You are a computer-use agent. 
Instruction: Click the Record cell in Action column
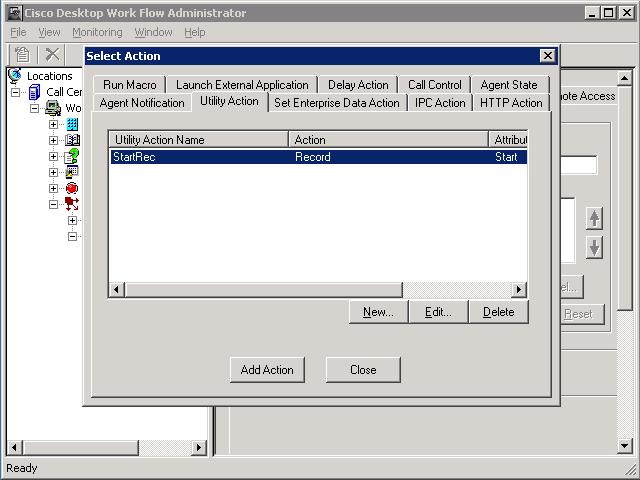point(313,157)
